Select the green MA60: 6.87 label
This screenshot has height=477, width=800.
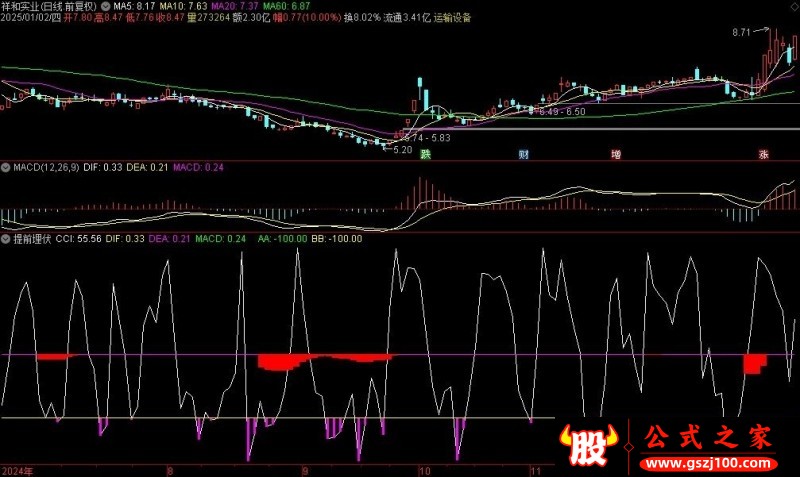[286, 6]
